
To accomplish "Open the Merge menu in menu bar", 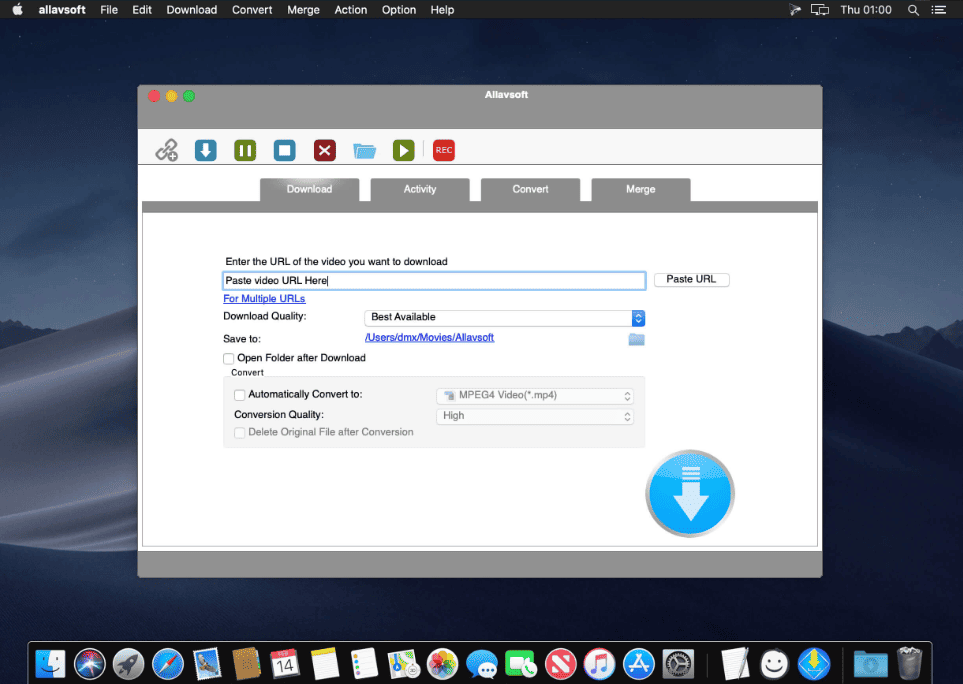I will pos(303,10).
